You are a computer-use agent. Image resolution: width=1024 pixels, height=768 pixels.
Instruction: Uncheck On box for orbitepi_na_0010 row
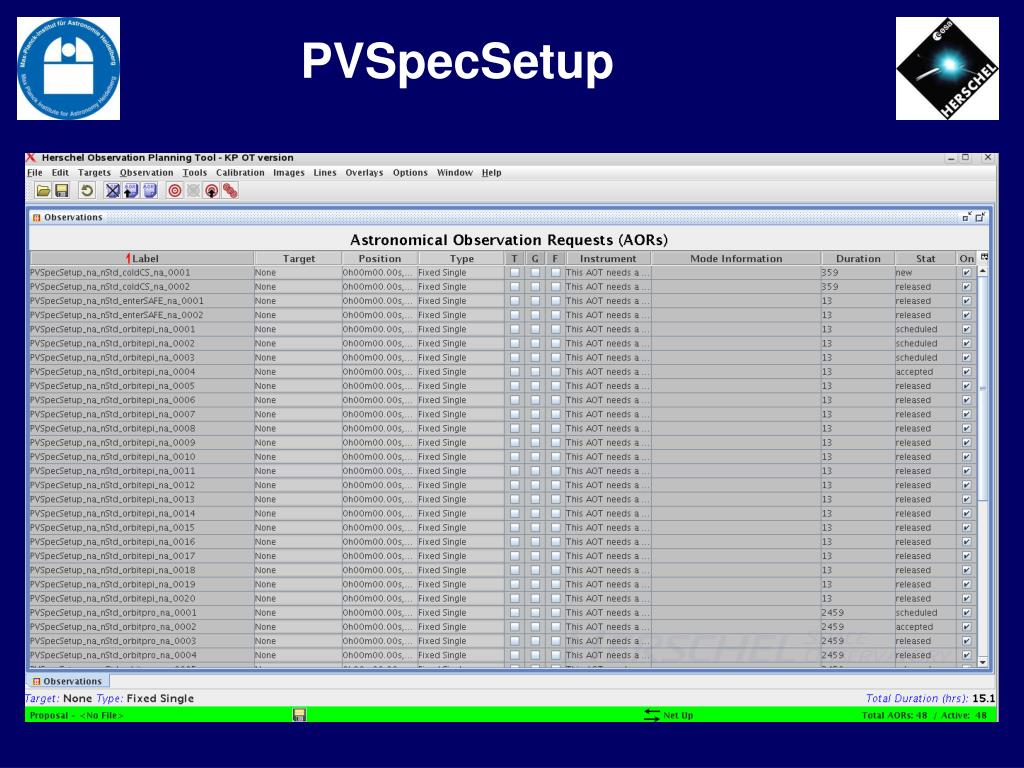[x=967, y=457]
